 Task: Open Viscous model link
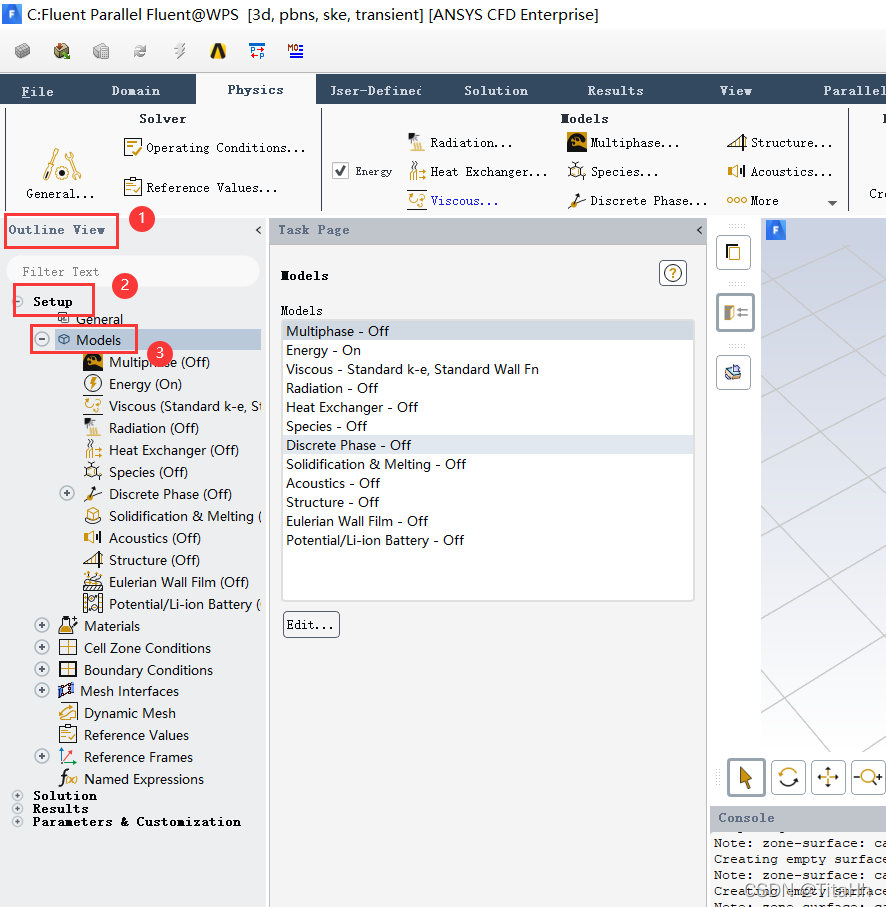[453, 201]
